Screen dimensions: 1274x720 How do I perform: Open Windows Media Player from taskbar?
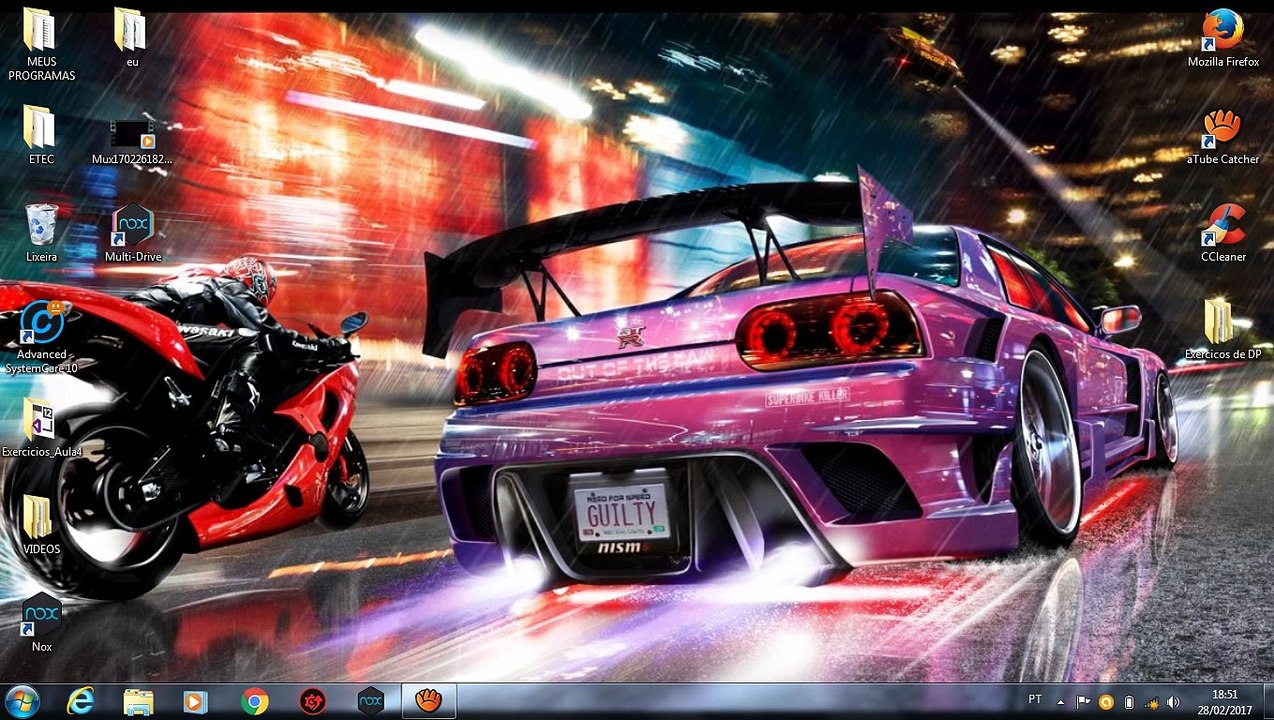[x=196, y=701]
